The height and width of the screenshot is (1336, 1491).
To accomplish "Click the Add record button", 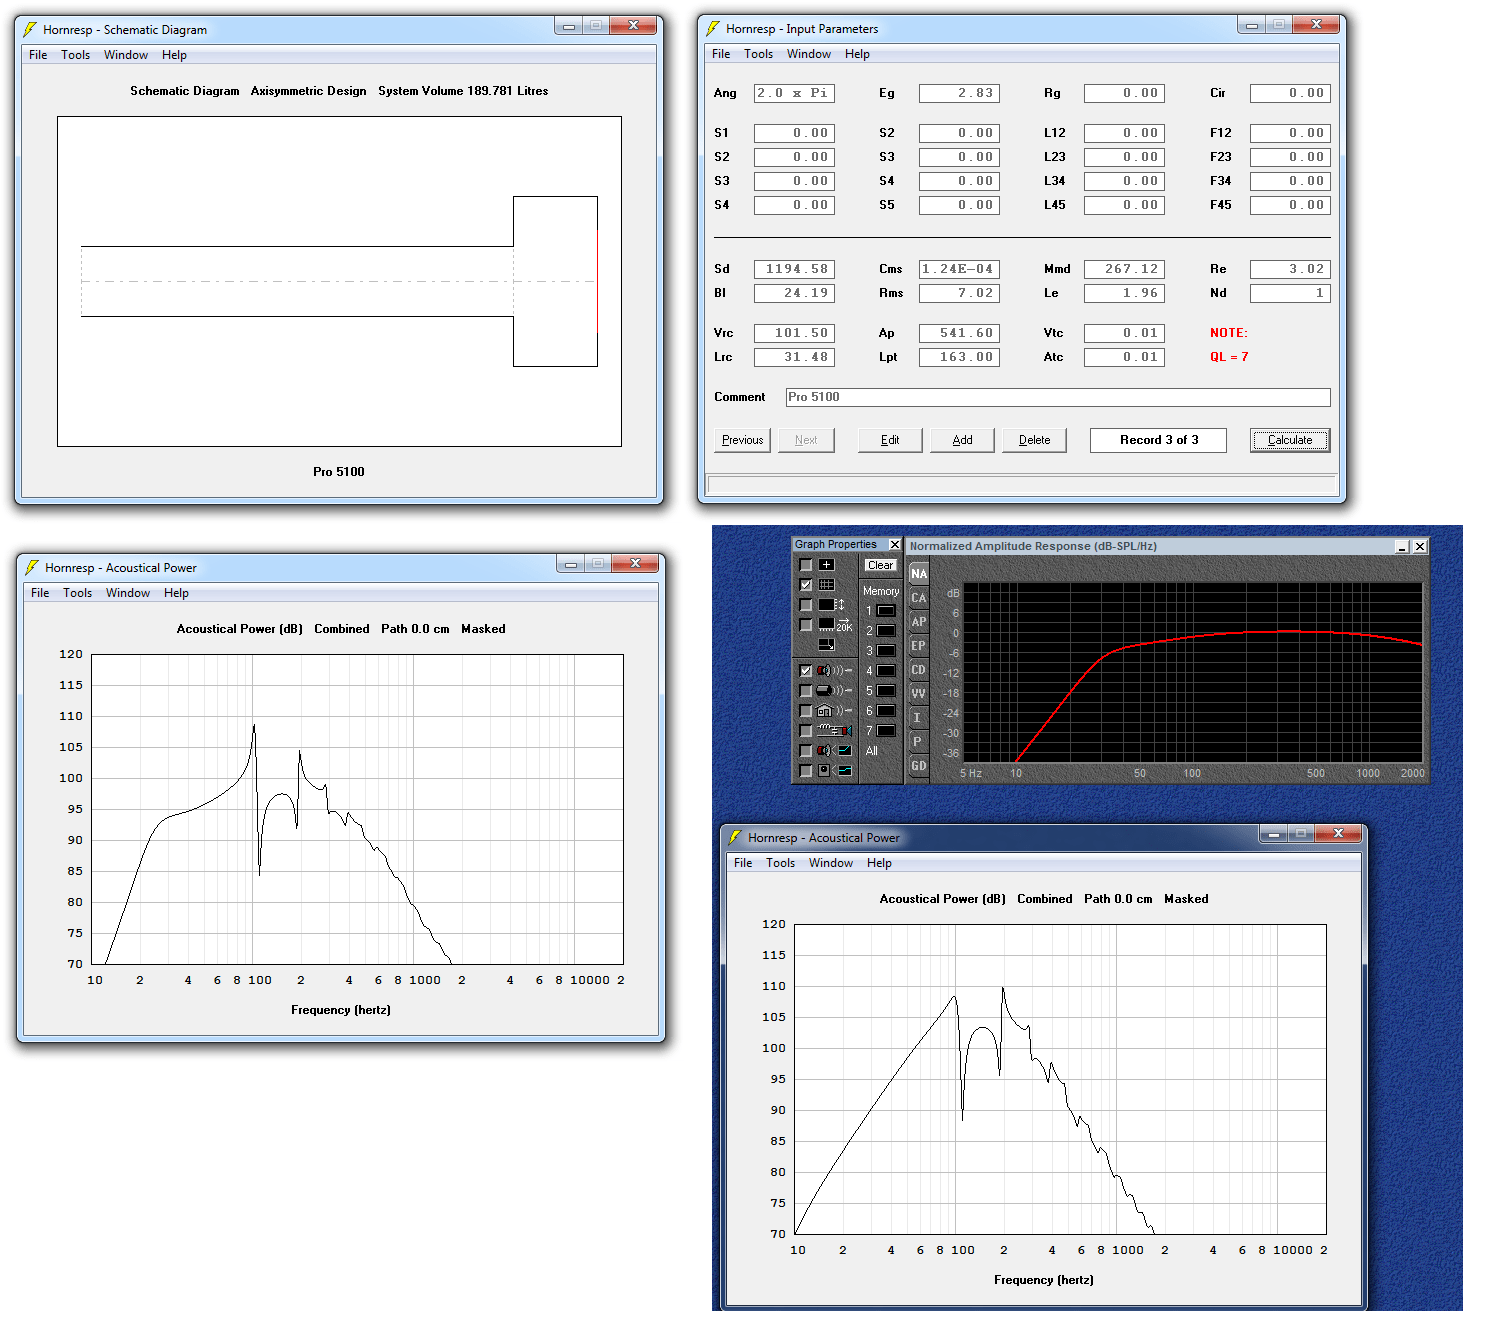I will click(x=962, y=440).
